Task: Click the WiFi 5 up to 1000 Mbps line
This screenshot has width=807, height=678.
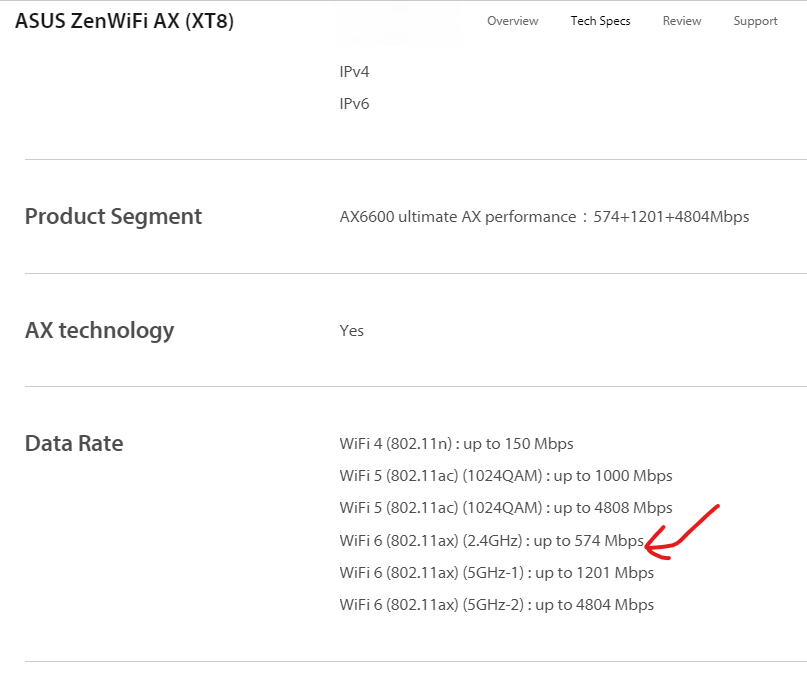Action: 506,476
